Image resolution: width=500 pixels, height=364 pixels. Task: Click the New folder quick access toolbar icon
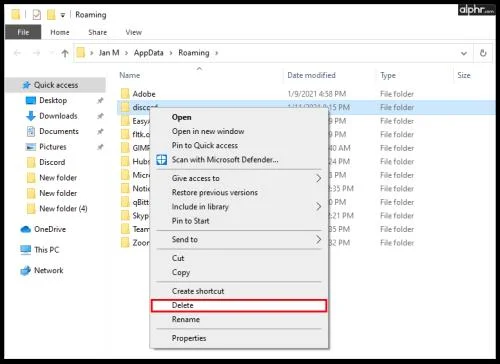tap(51, 15)
